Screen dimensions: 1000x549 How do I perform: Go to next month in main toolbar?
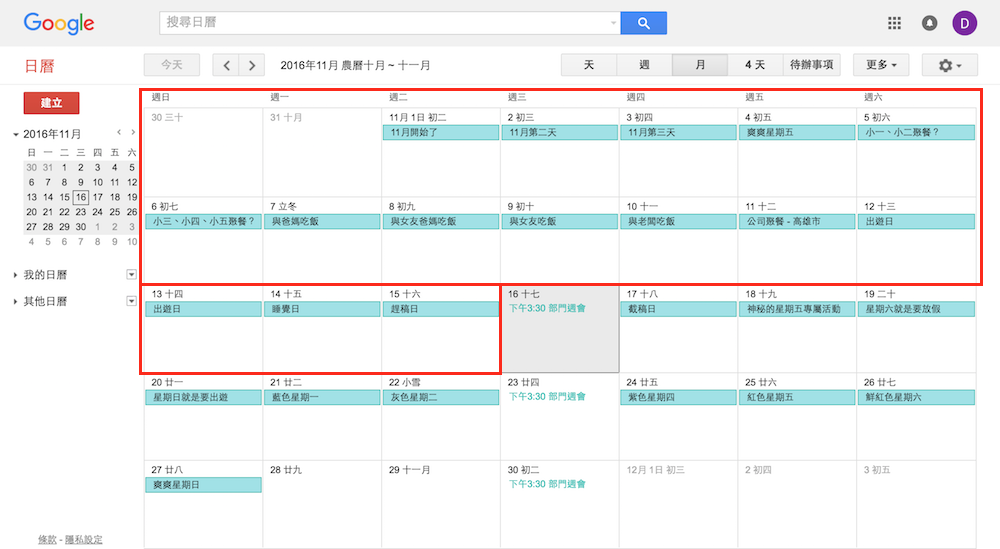(x=252, y=65)
